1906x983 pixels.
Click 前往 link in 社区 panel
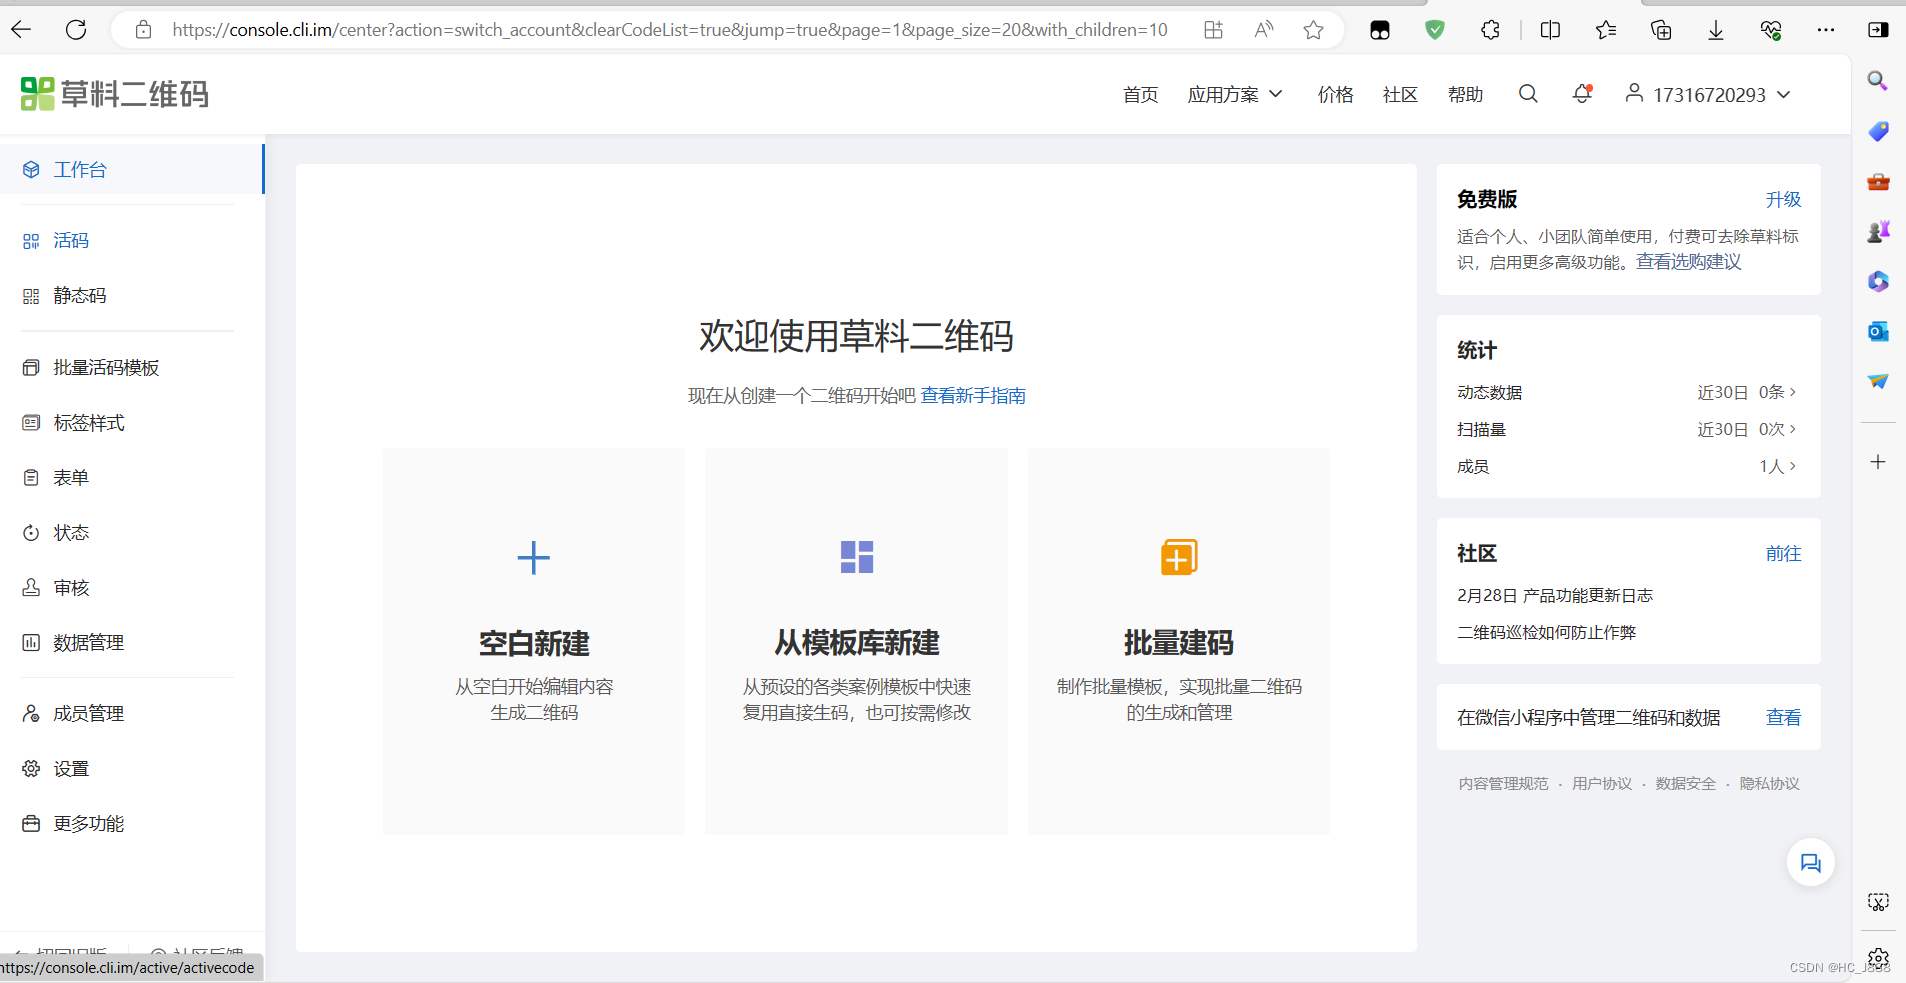(1783, 554)
